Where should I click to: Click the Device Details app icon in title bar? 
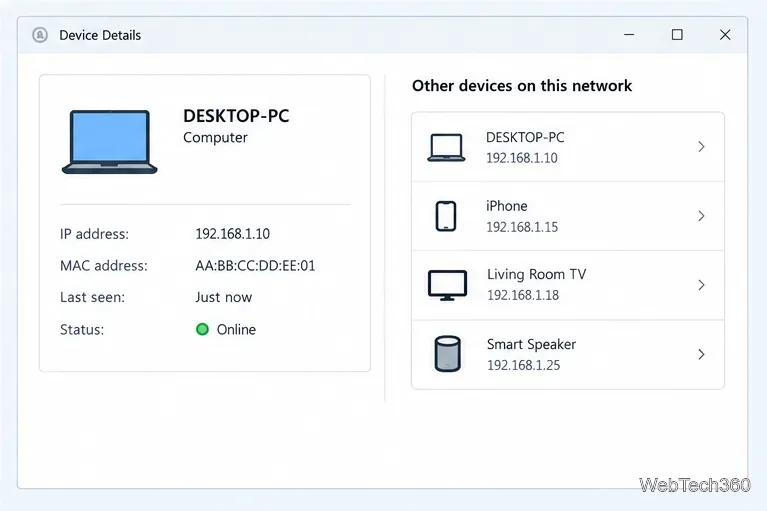[x=40, y=35]
